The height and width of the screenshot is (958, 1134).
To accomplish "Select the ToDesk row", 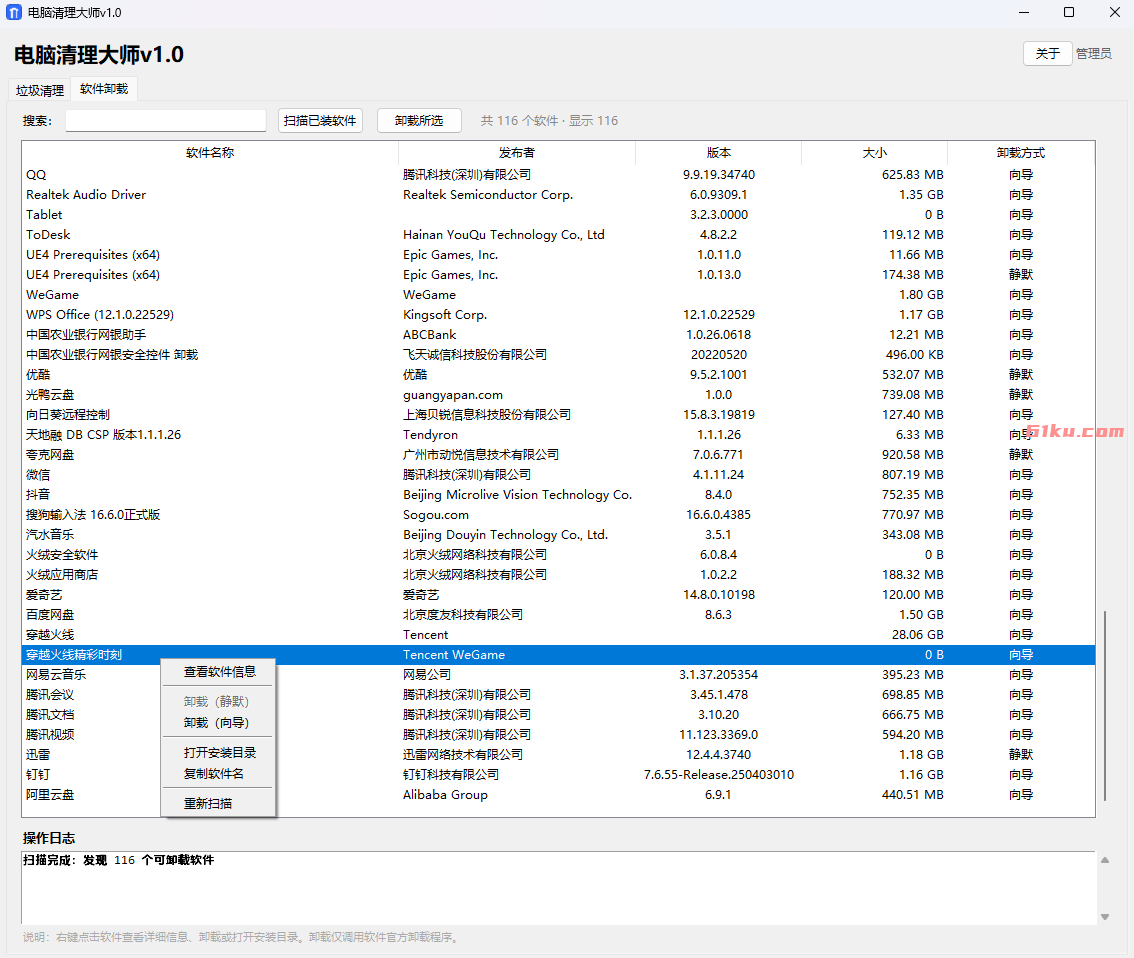I will pos(558,235).
